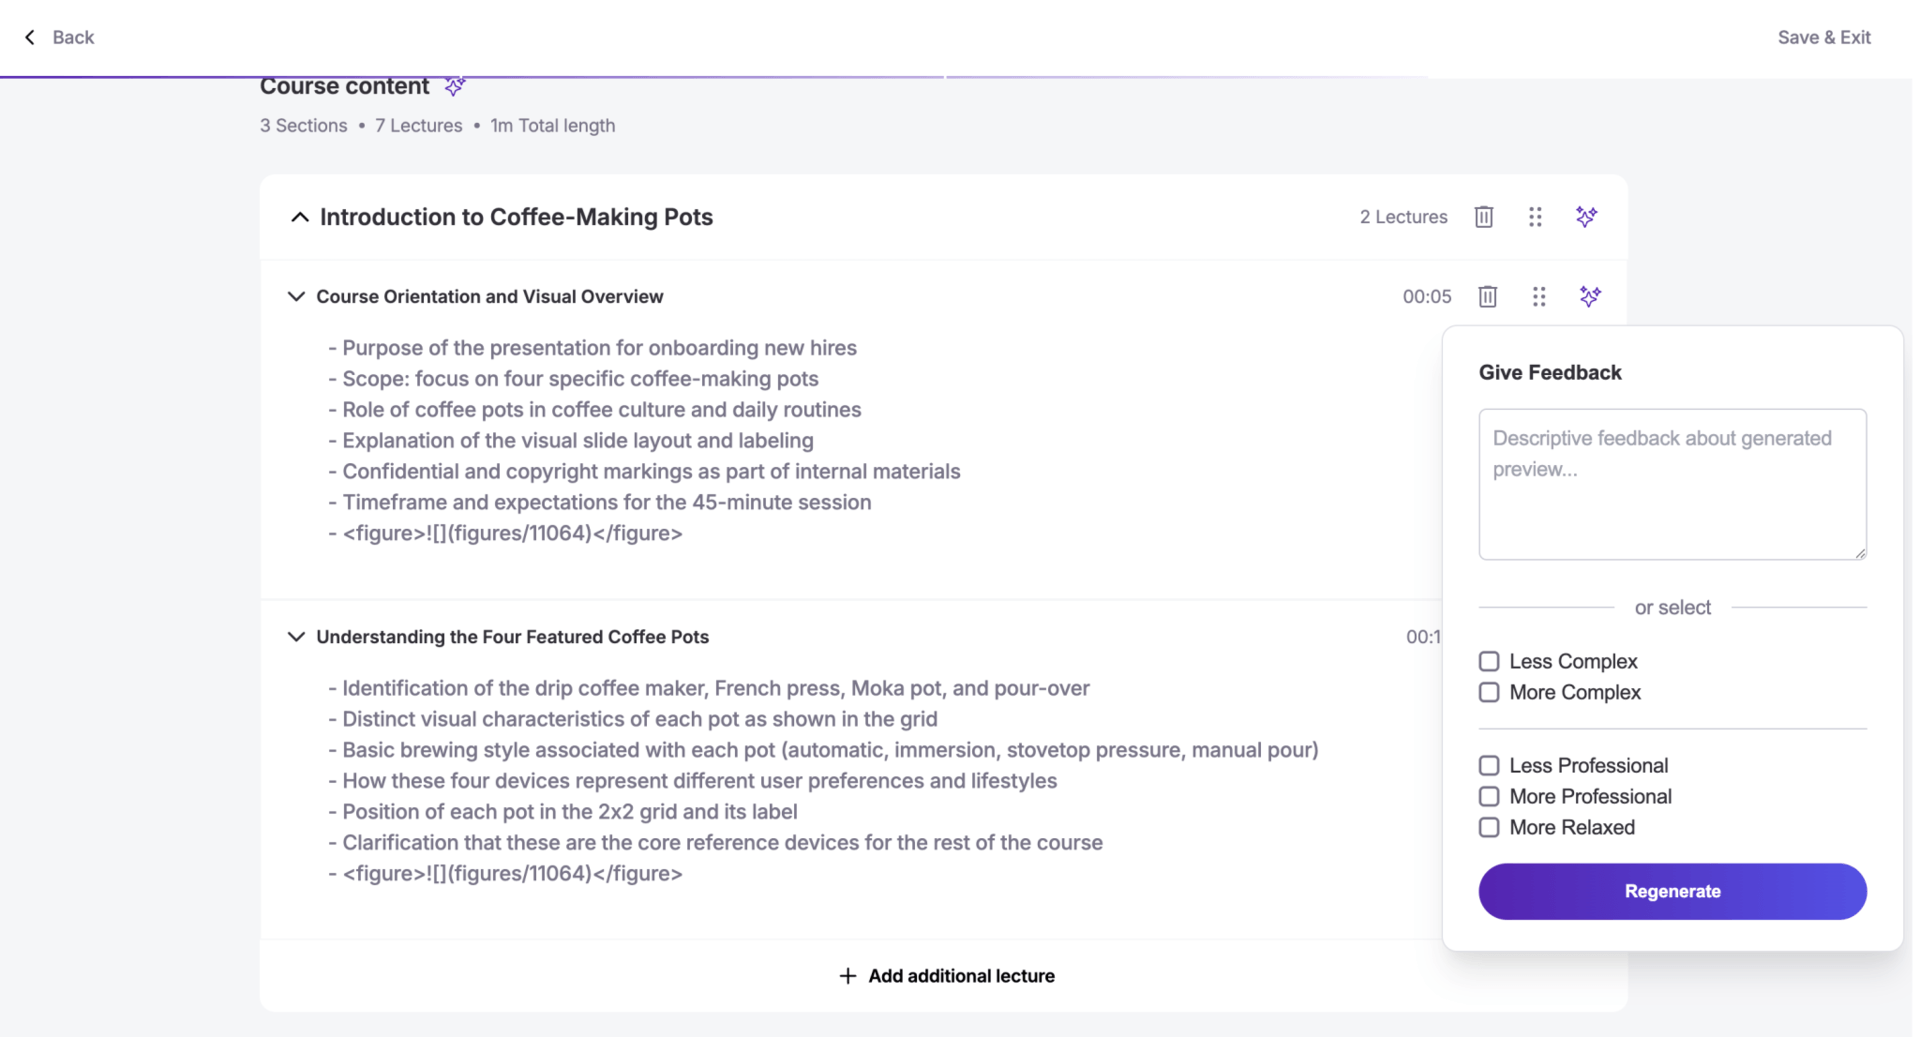Click the sparkle AI icon next to Course content
1920x1037 pixels.
point(454,87)
